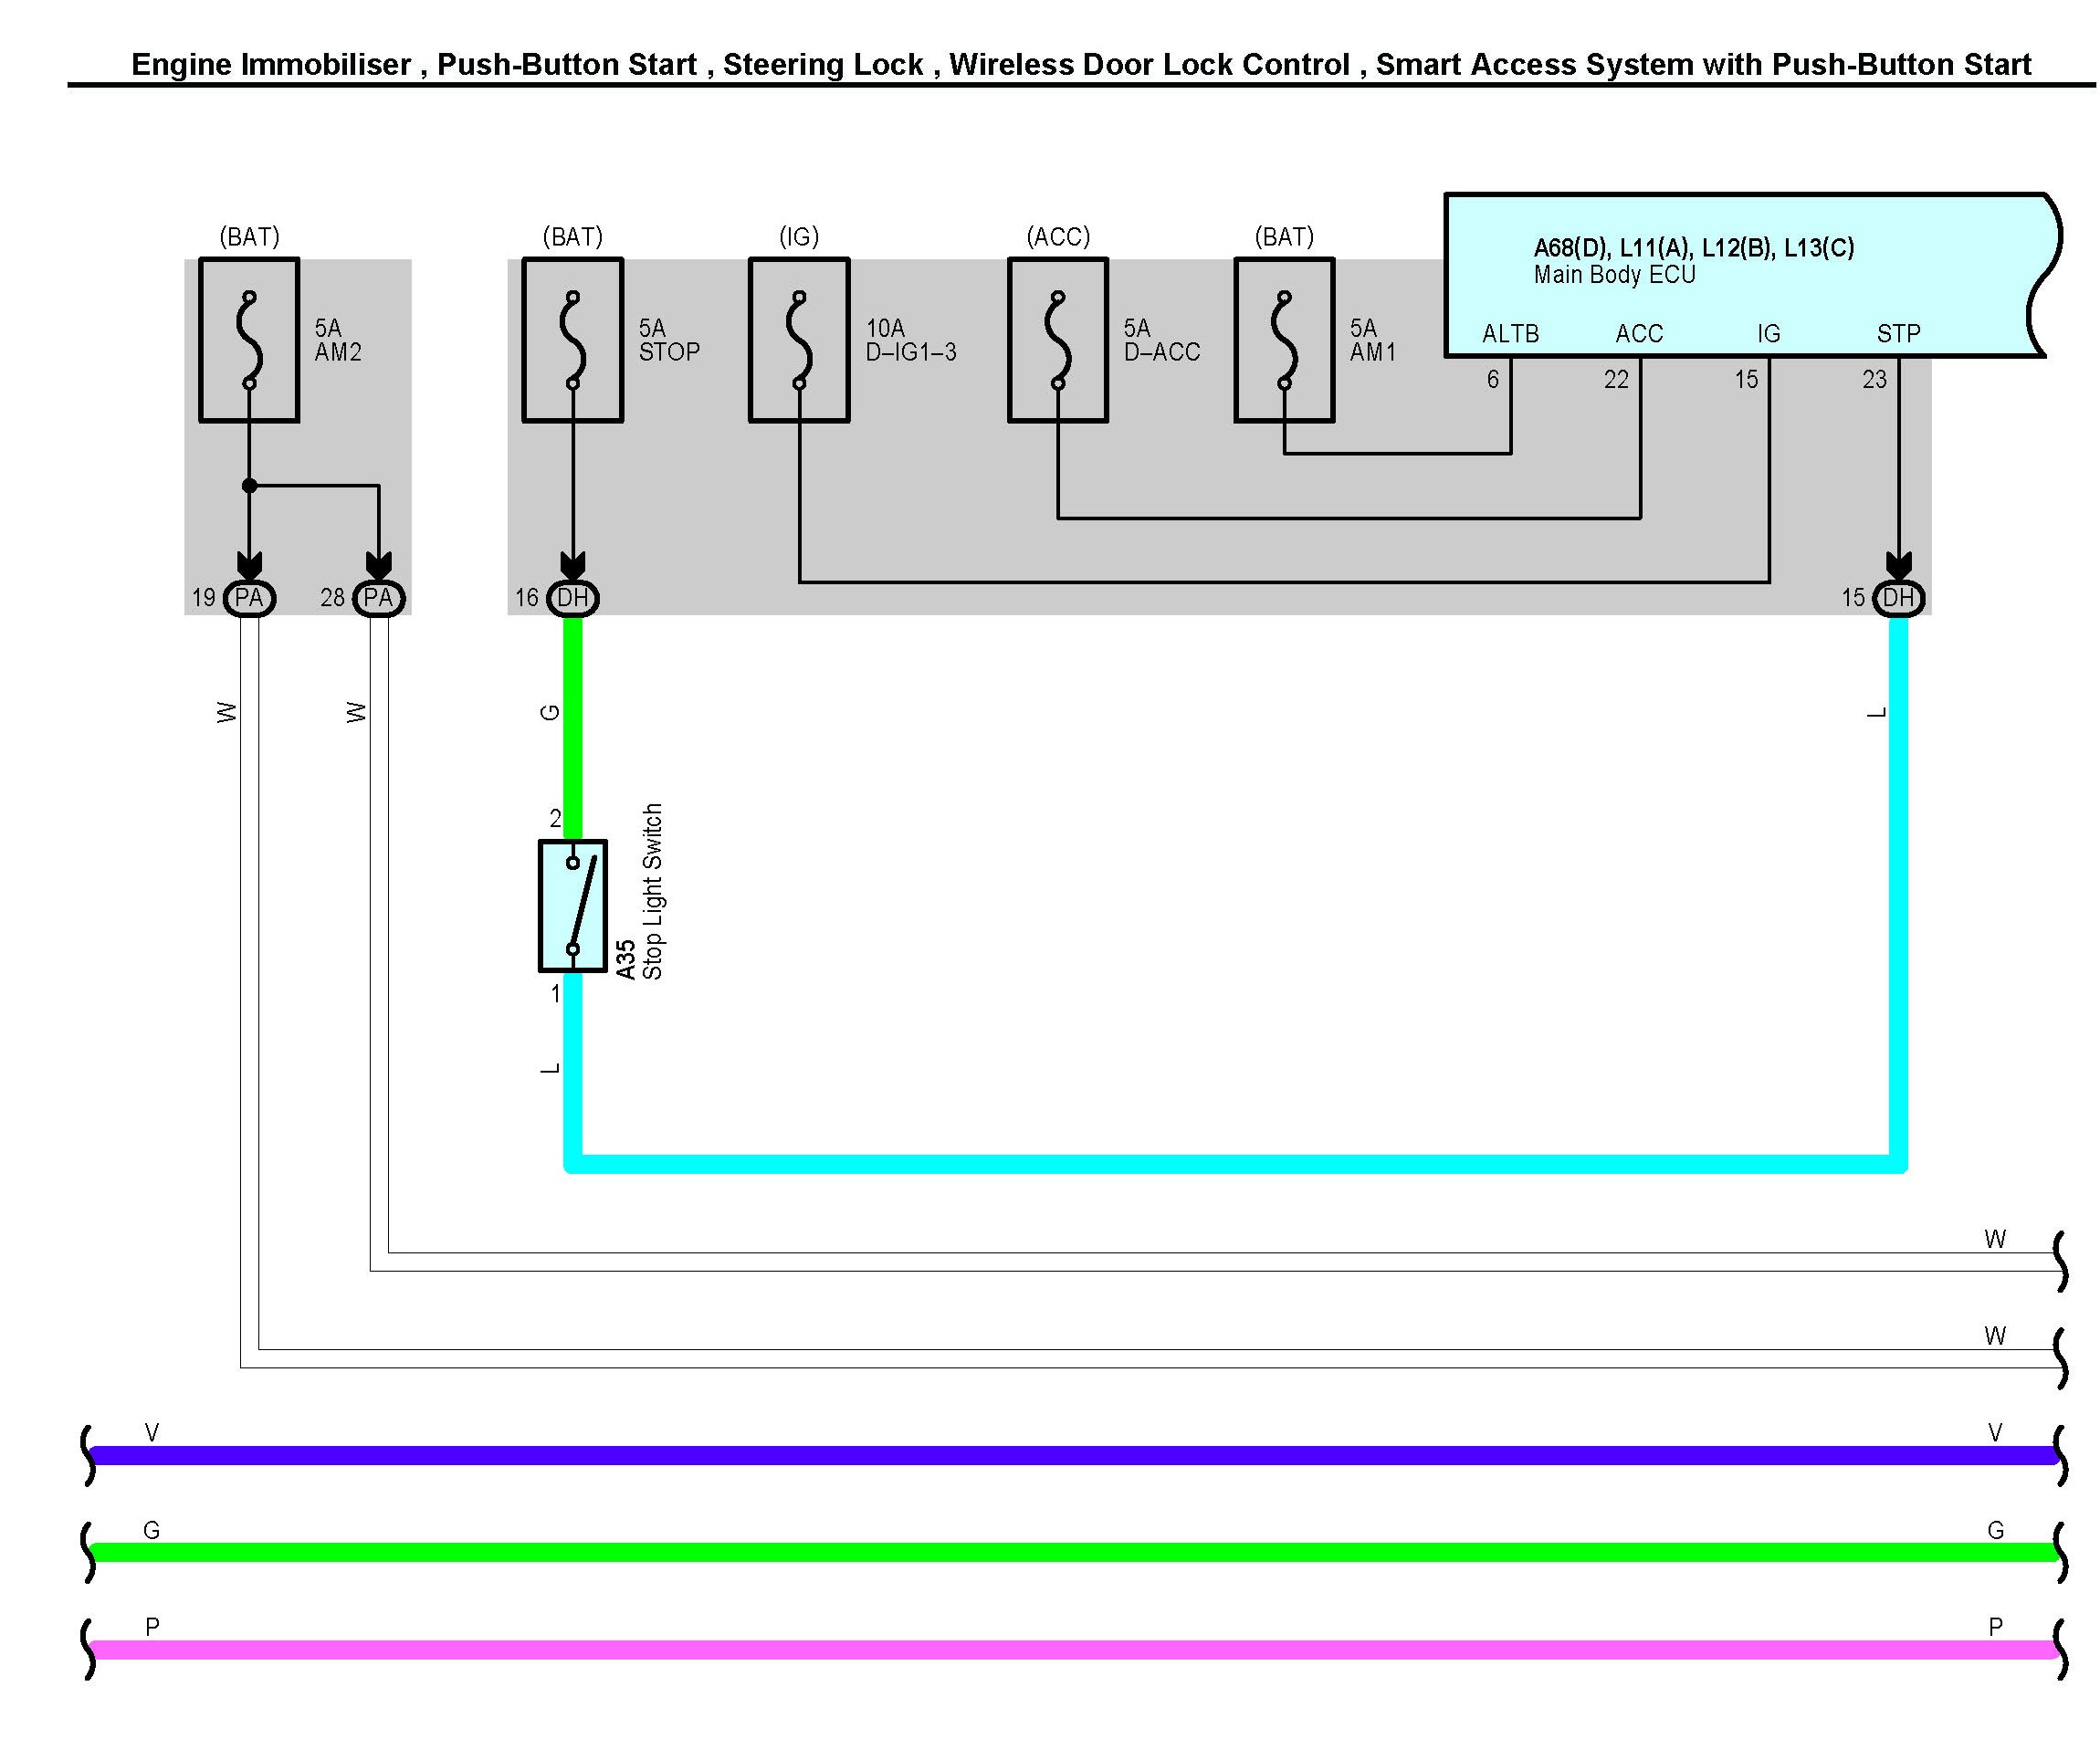Click the 5A D-ACC fuse symbol

(x=1058, y=340)
